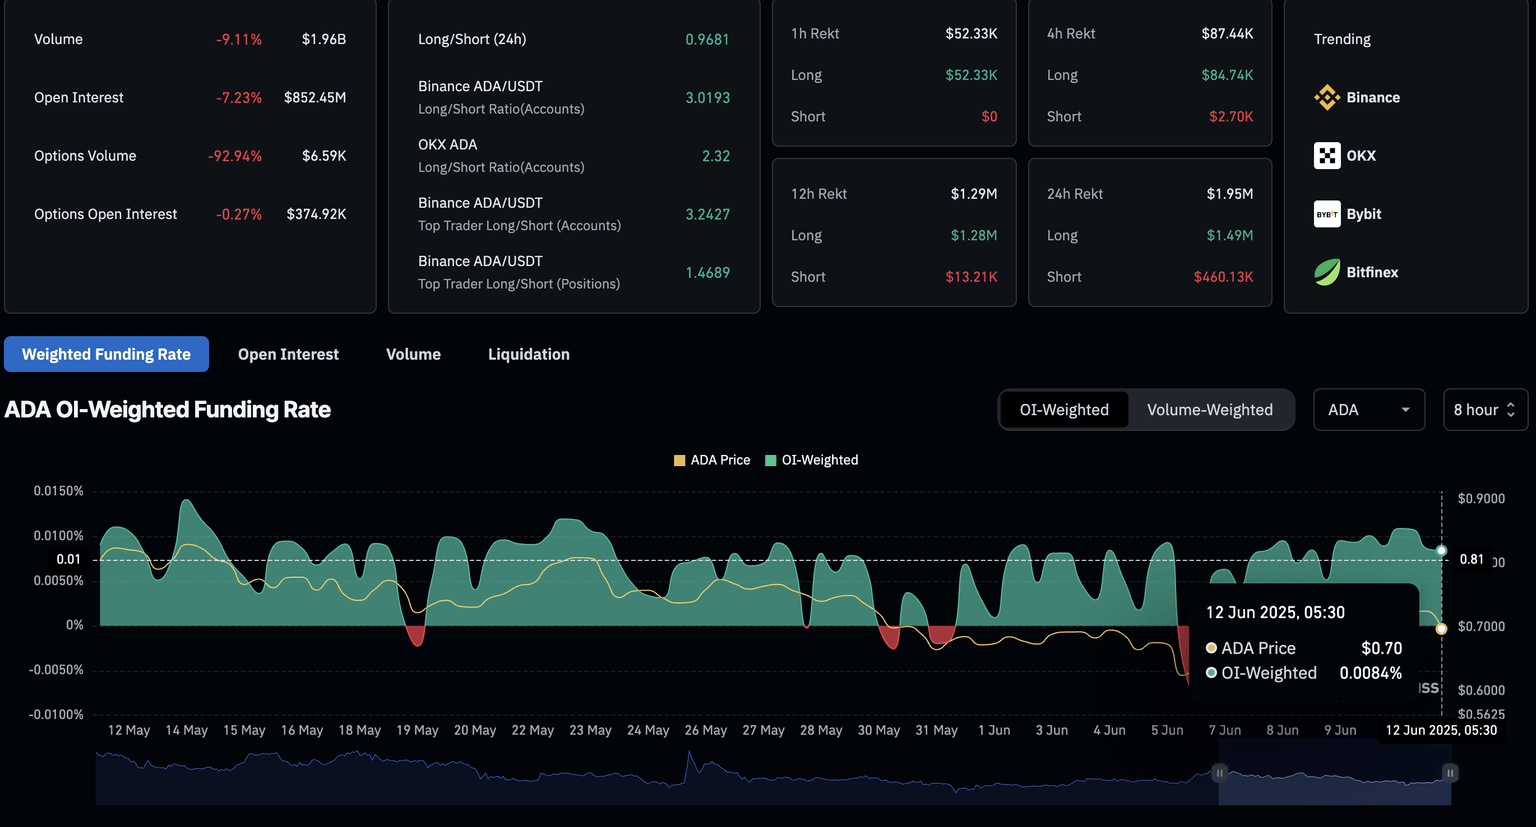The width and height of the screenshot is (1536, 827).
Task: Select the Weighted Funding Rate tab
Action: click(106, 354)
